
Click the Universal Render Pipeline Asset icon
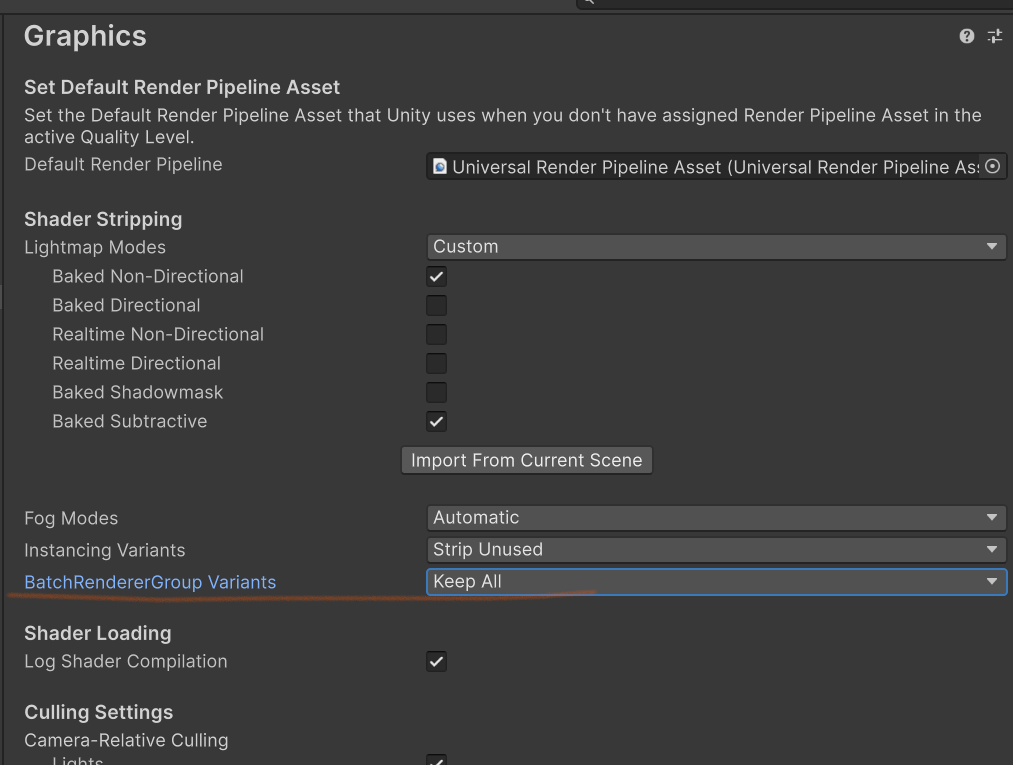(x=440, y=167)
